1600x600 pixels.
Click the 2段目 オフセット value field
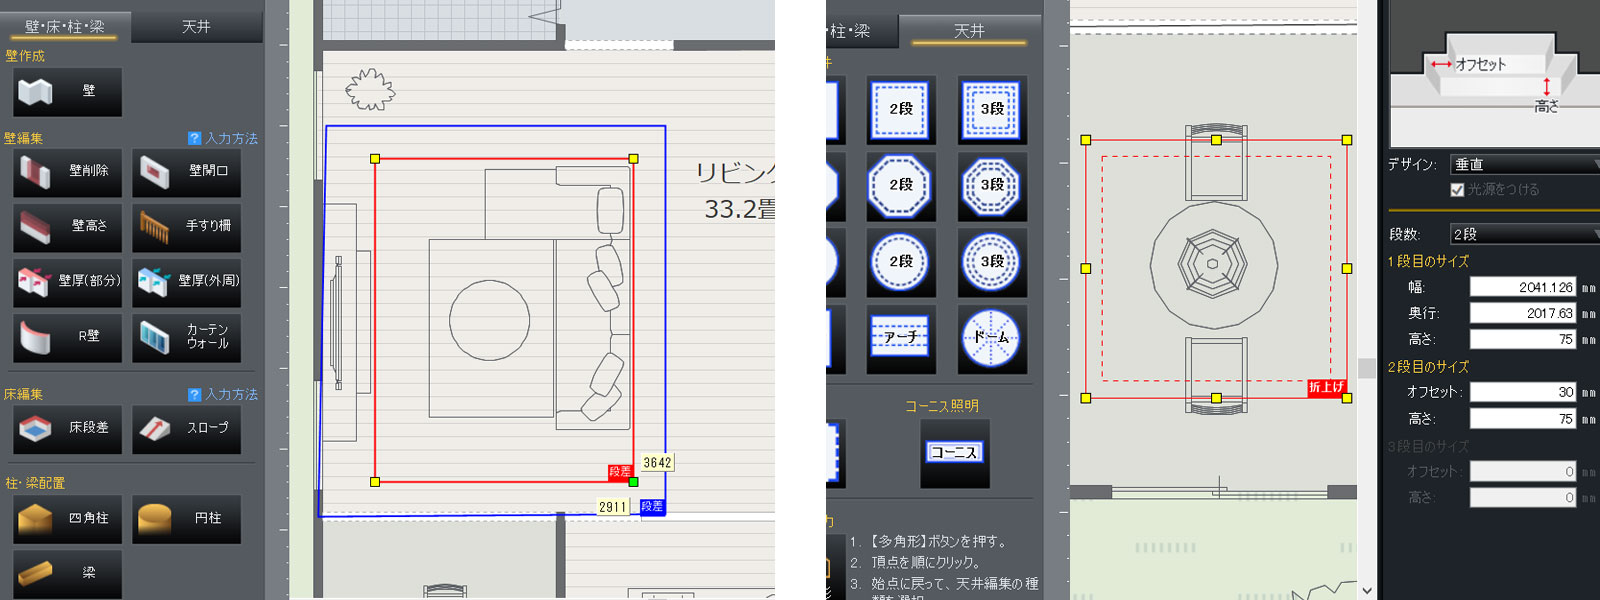1522,393
